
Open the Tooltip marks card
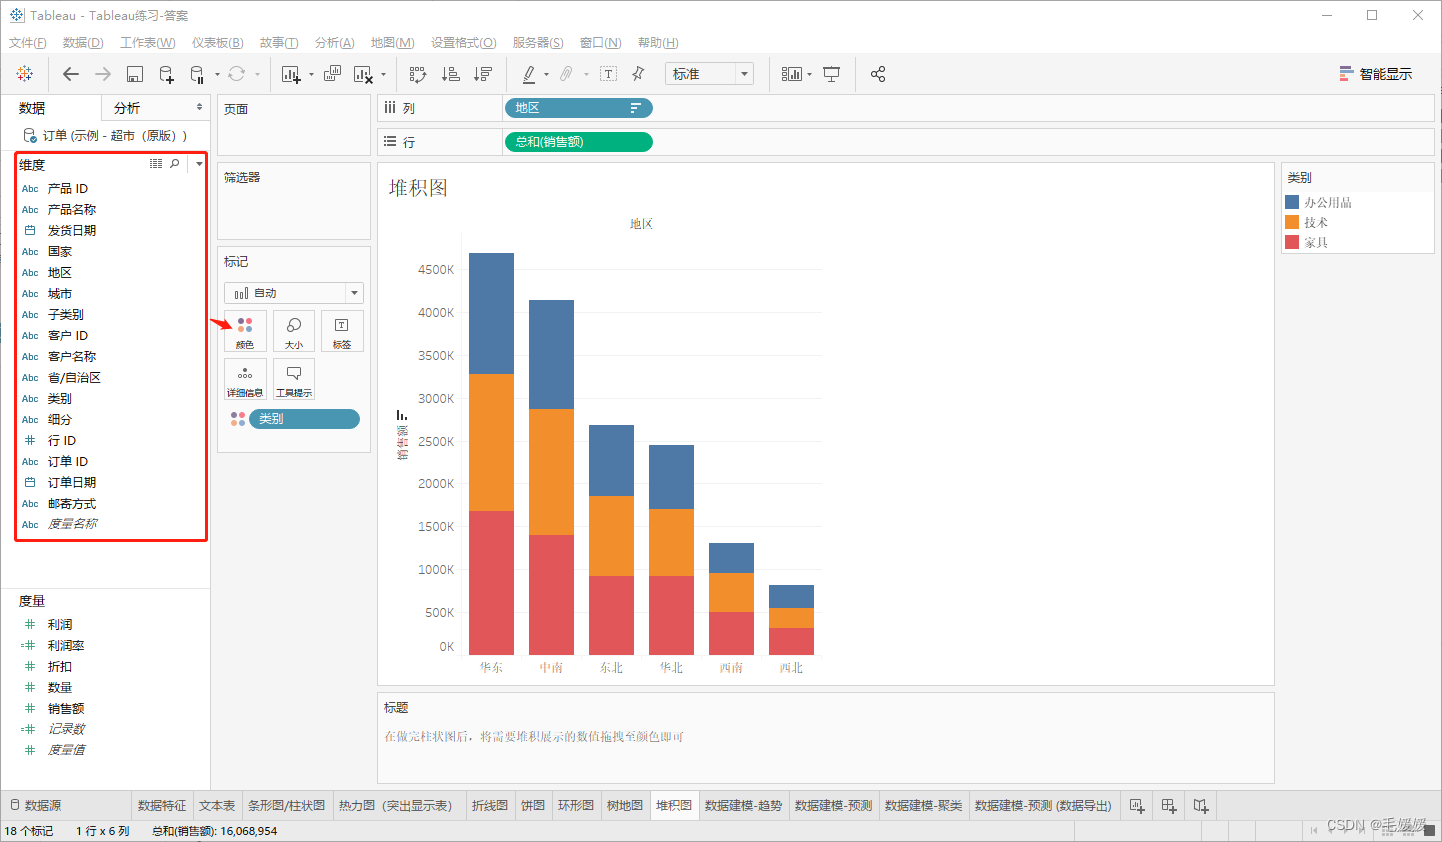(294, 379)
